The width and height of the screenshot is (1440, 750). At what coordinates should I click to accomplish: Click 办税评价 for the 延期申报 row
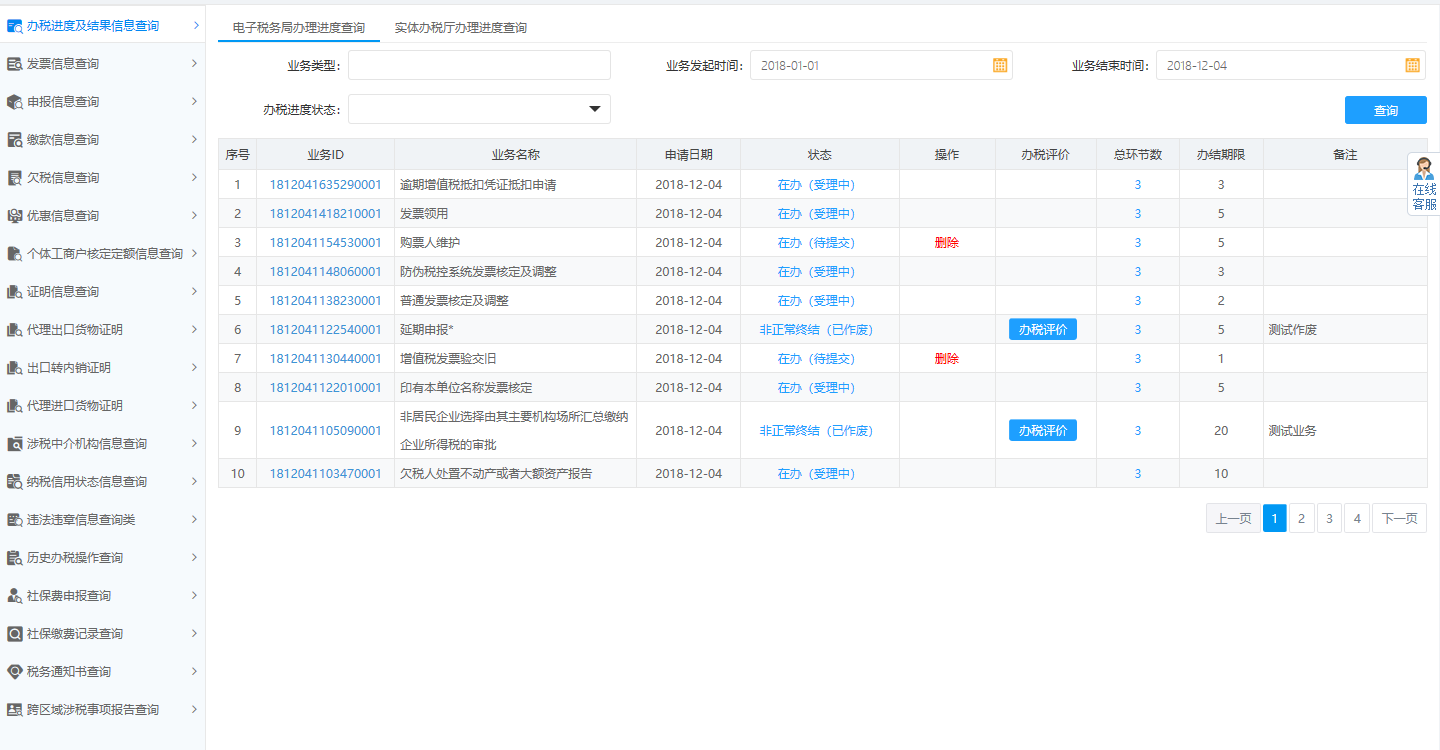pos(1043,329)
